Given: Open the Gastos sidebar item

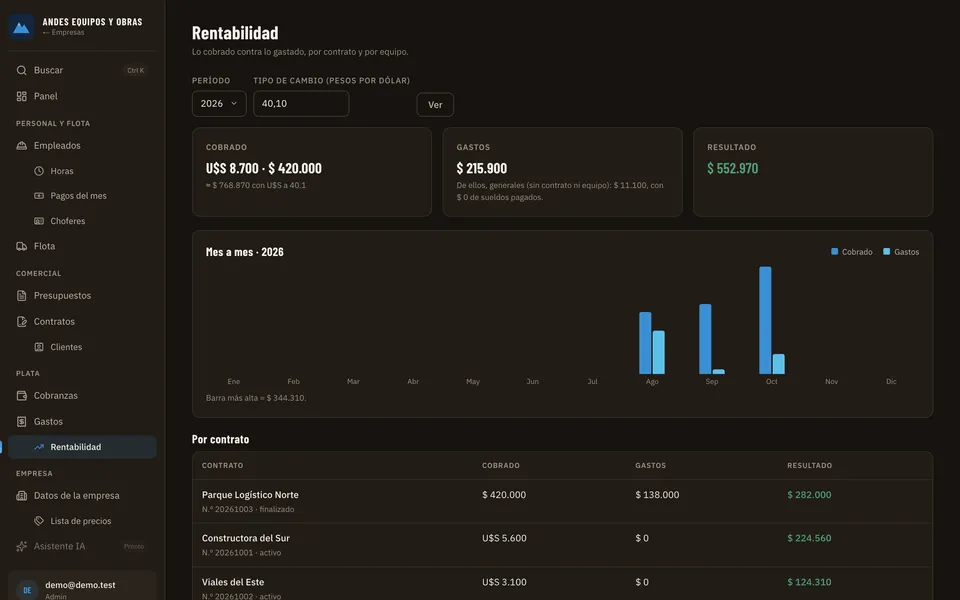Looking at the screenshot, I should click(82, 421).
